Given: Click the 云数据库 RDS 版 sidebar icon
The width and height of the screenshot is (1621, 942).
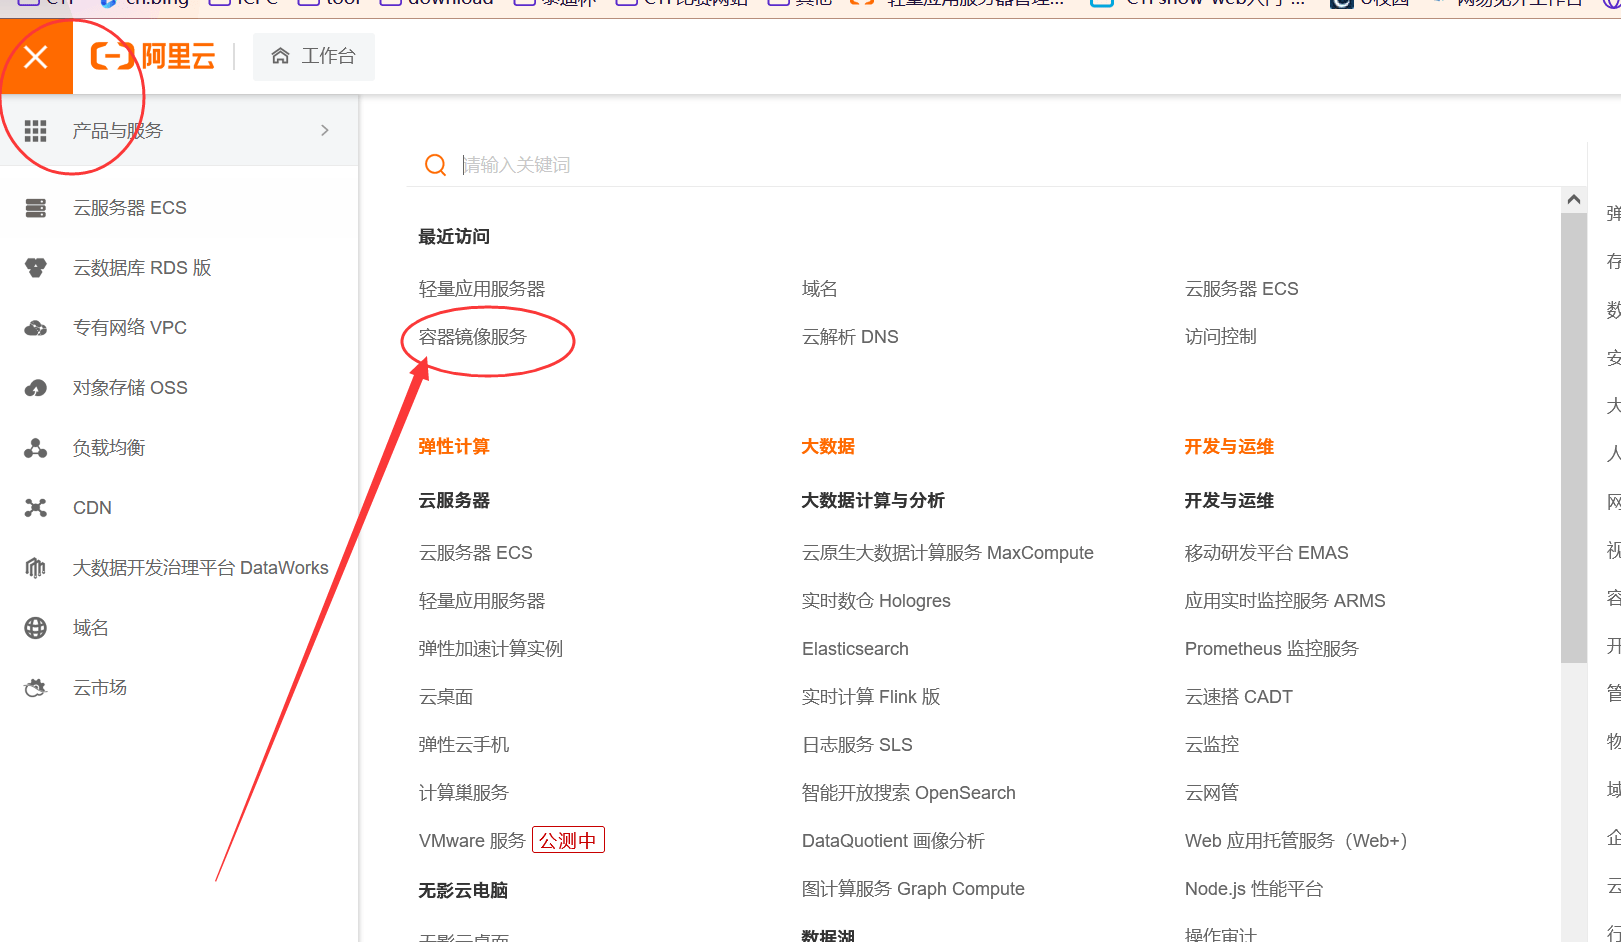Looking at the screenshot, I should point(36,268).
